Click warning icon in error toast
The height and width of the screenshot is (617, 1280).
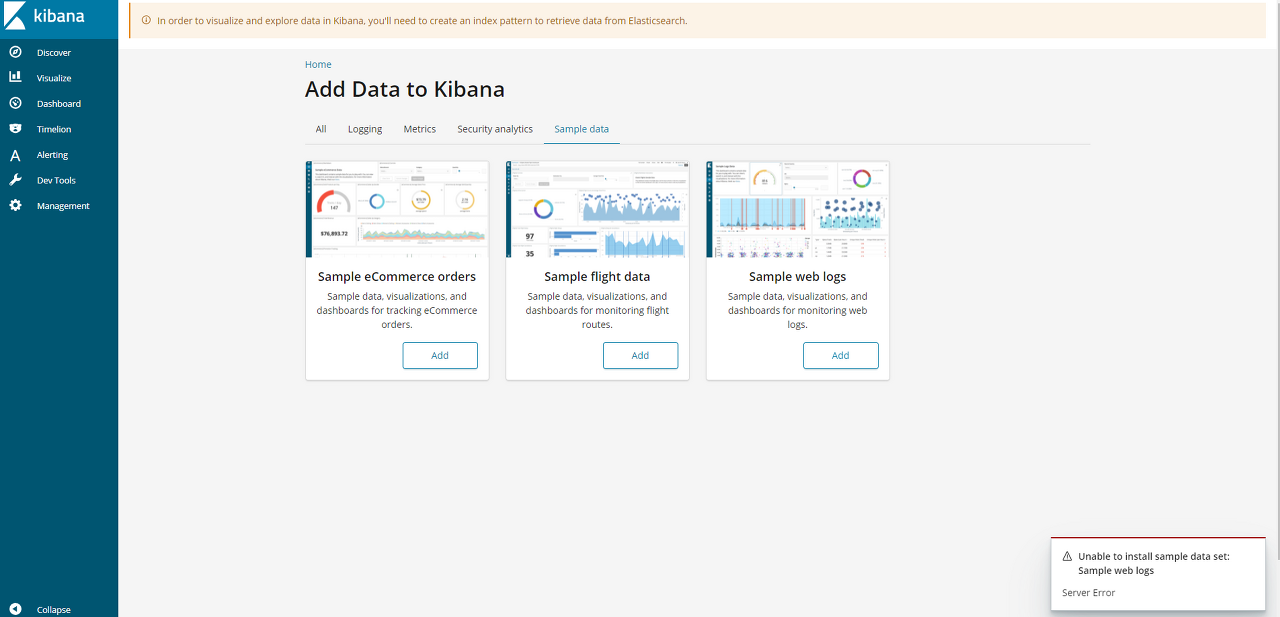[x=1067, y=556]
